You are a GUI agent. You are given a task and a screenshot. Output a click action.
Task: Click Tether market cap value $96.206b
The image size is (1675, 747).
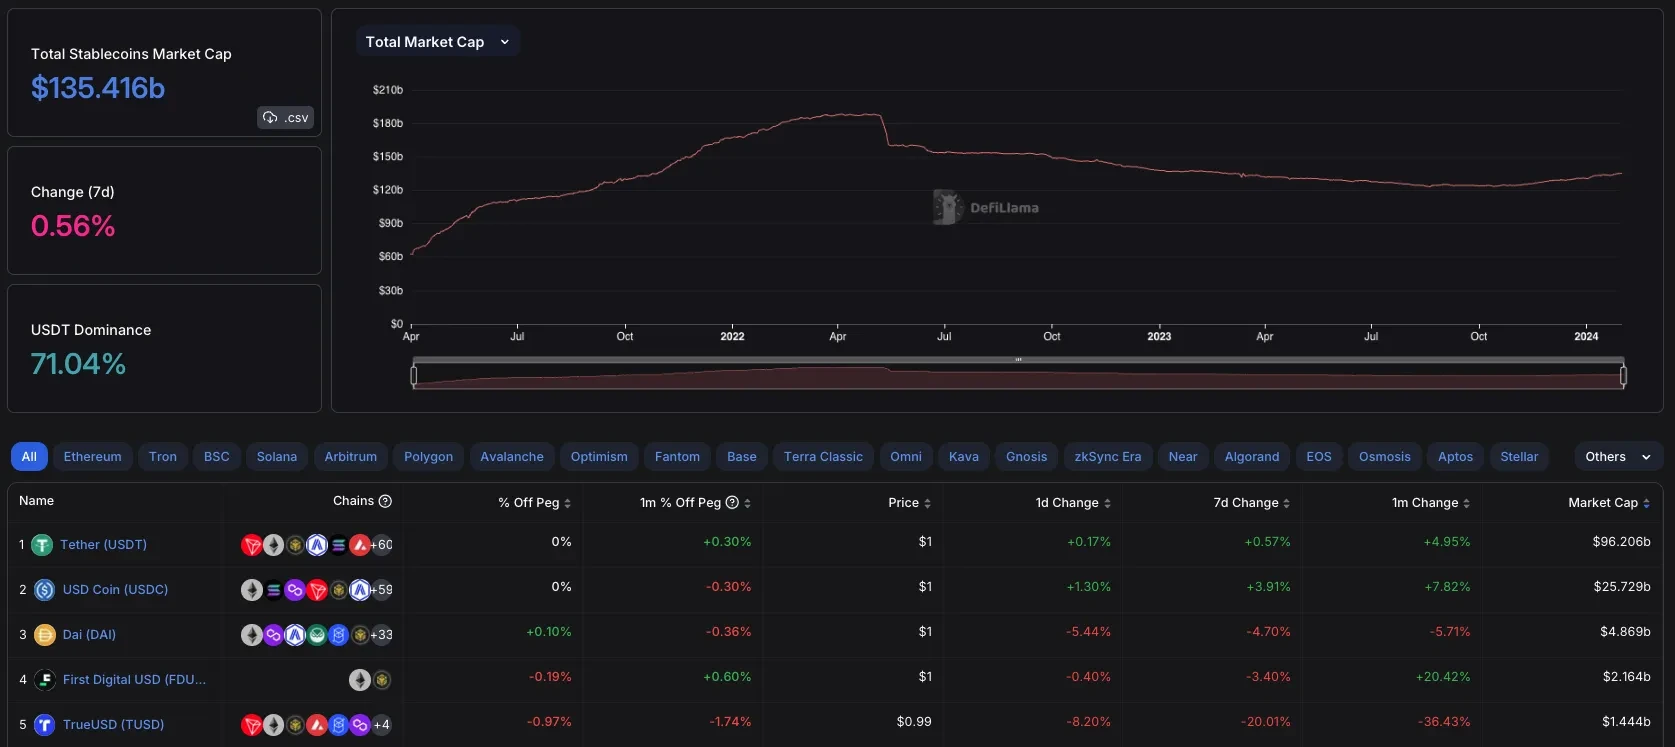pos(1621,542)
